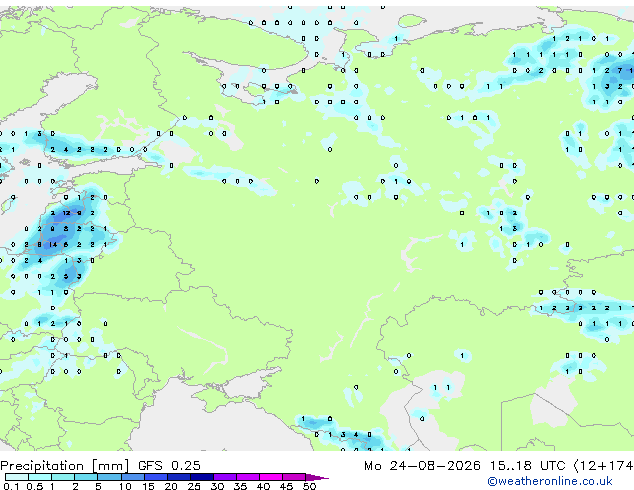Select the 1–2 mm legend color swatch
This screenshot has height=490, width=634.
pyautogui.click(x=63, y=477)
